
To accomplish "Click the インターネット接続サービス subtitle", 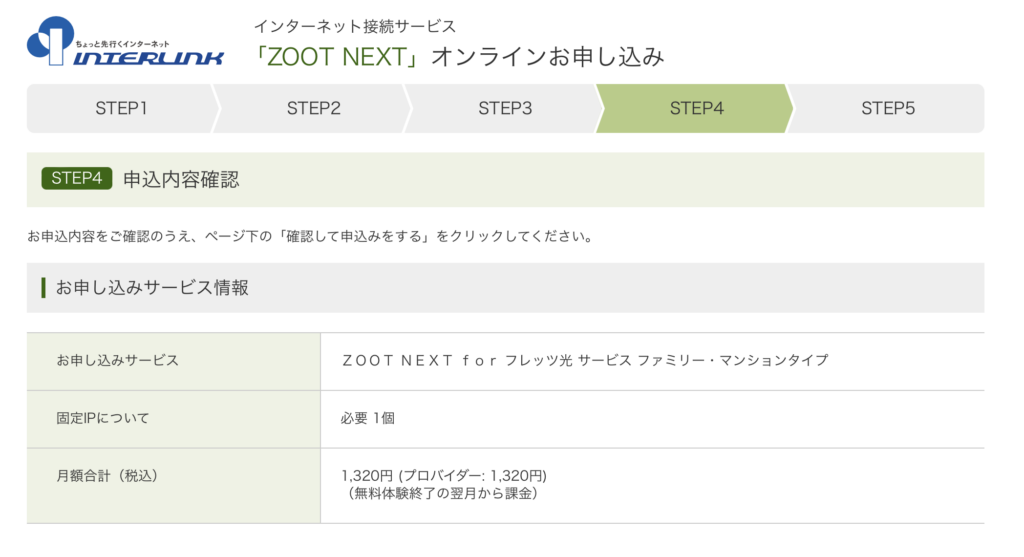I will (355, 26).
